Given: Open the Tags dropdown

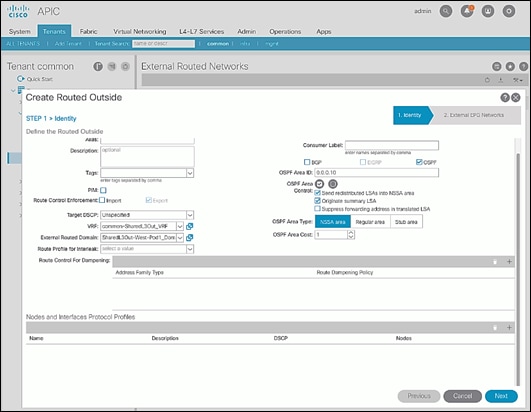Looking at the screenshot, I should tap(190, 173).
